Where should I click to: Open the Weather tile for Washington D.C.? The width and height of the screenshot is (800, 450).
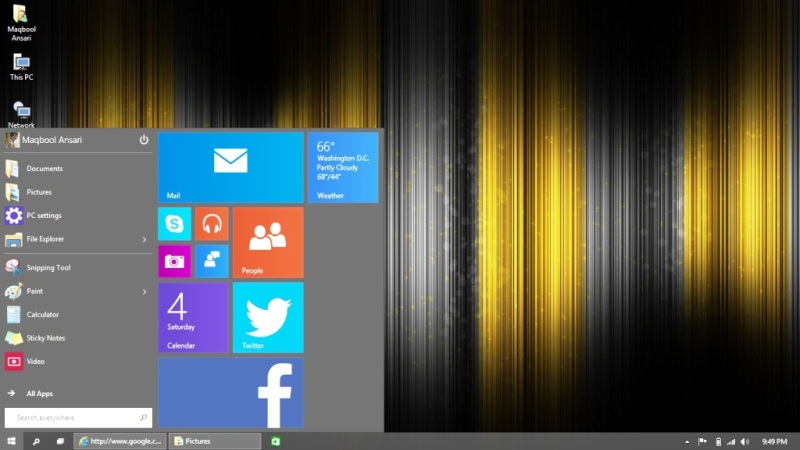click(x=343, y=167)
